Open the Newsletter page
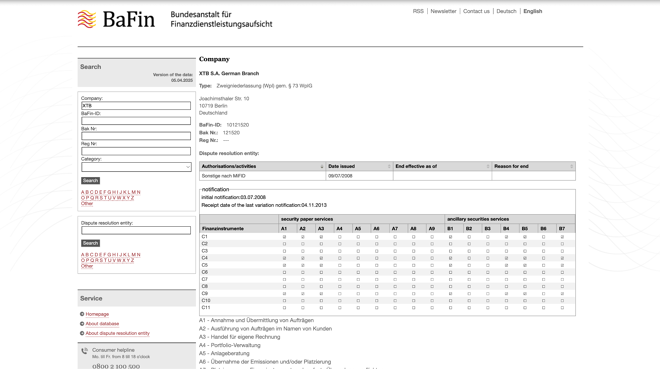The height and width of the screenshot is (369, 660). pos(443,11)
